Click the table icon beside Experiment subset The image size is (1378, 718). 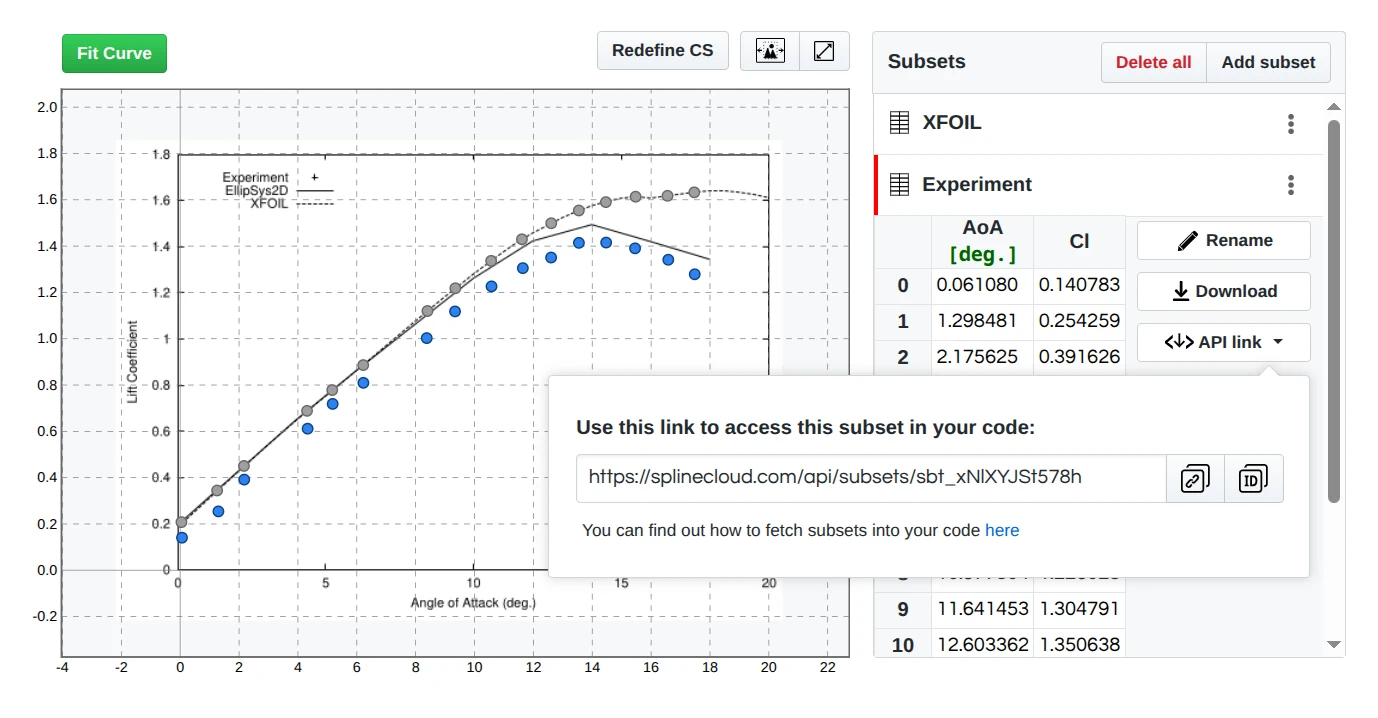pos(899,184)
